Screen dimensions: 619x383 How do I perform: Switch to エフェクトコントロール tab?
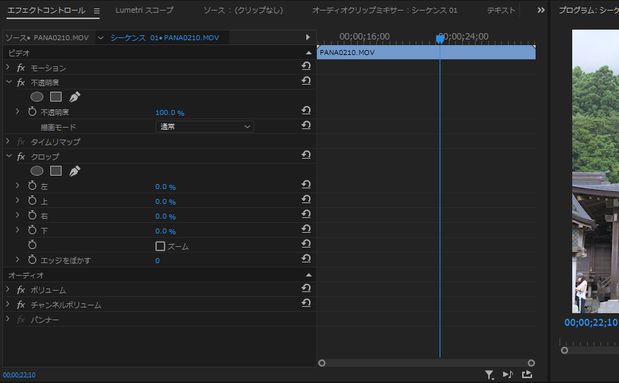(46, 11)
